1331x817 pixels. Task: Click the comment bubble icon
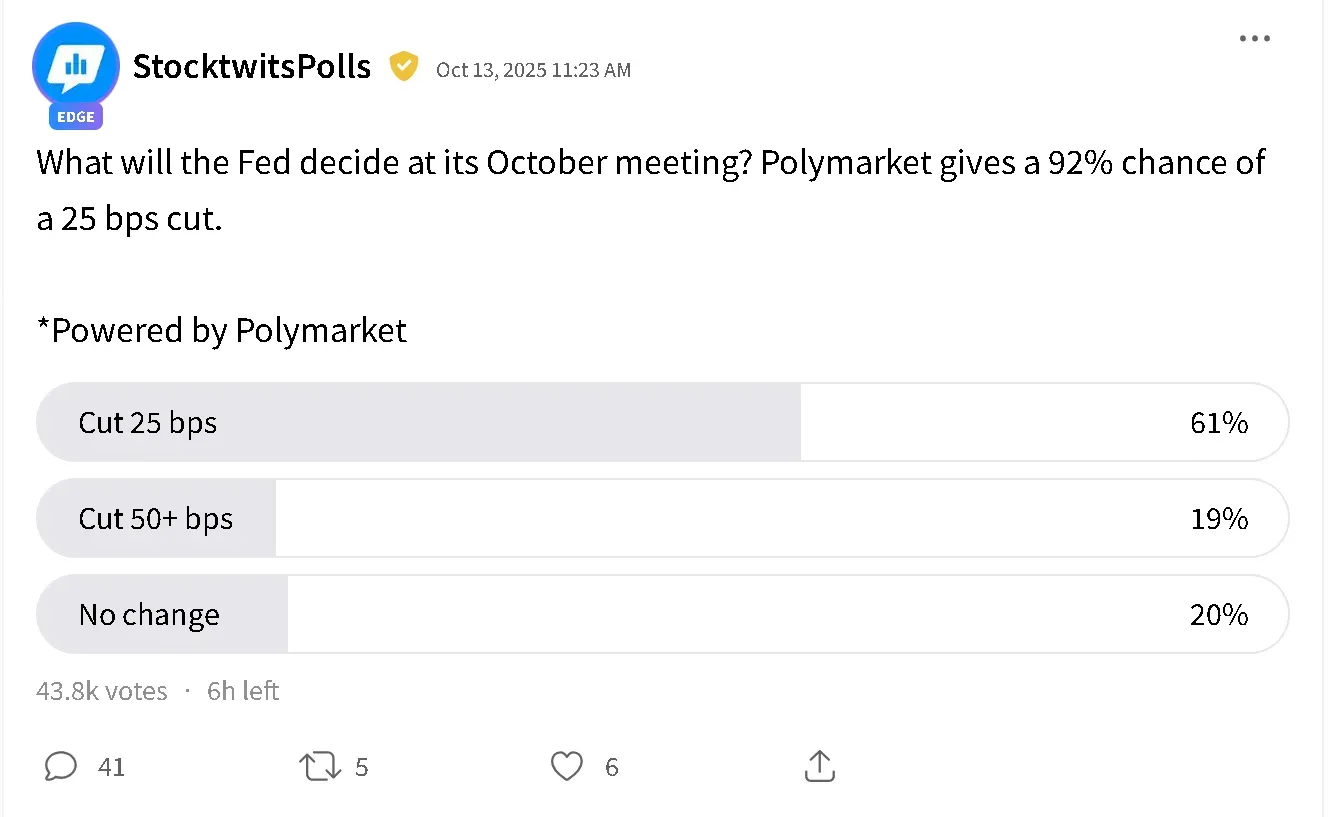point(60,766)
